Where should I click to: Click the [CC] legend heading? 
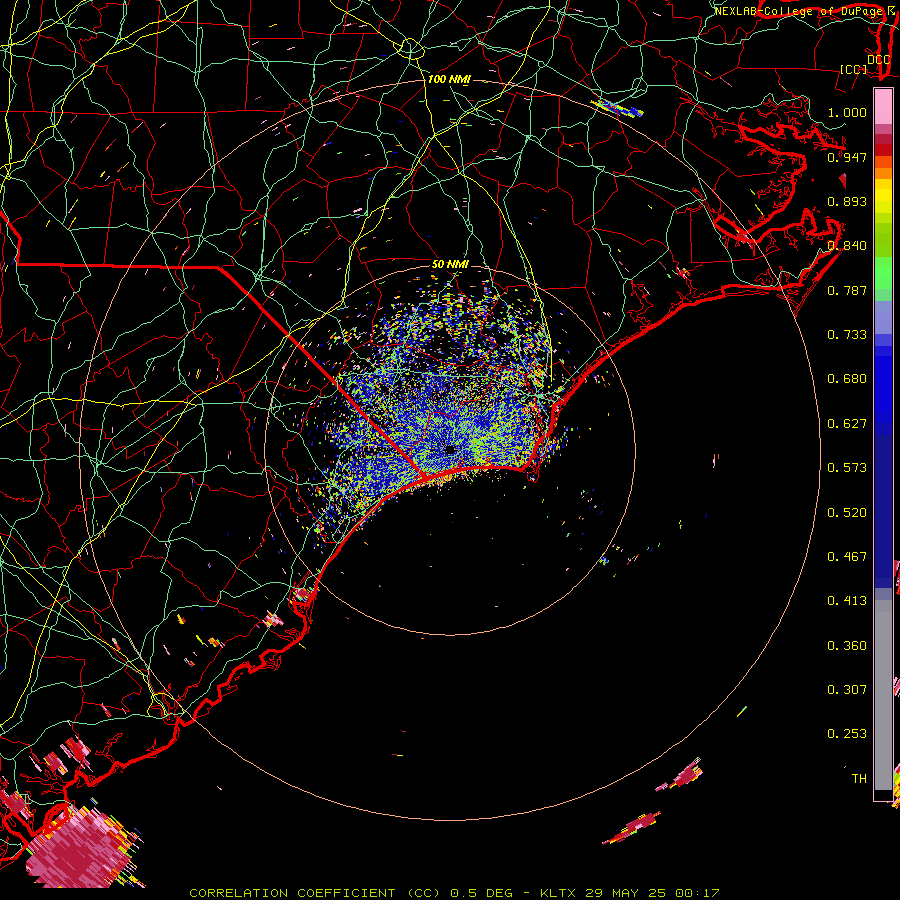853,69
